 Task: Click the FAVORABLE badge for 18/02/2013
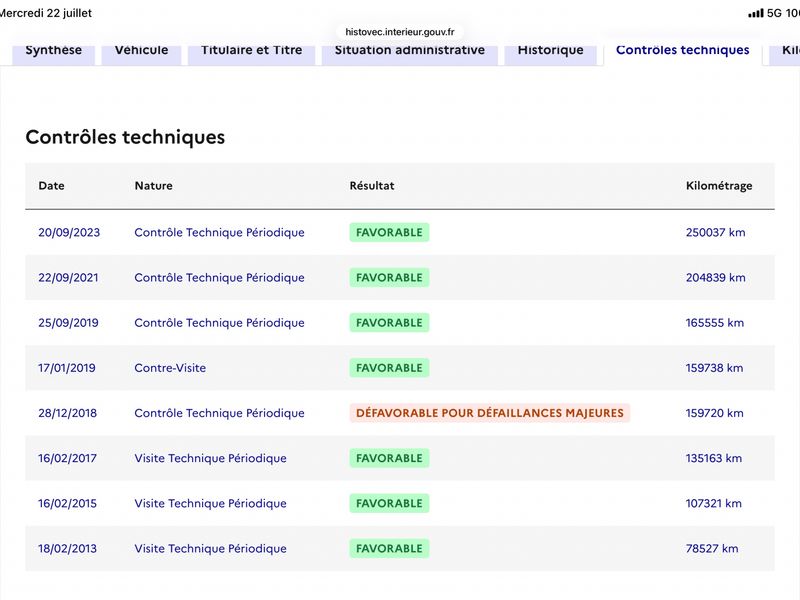389,548
